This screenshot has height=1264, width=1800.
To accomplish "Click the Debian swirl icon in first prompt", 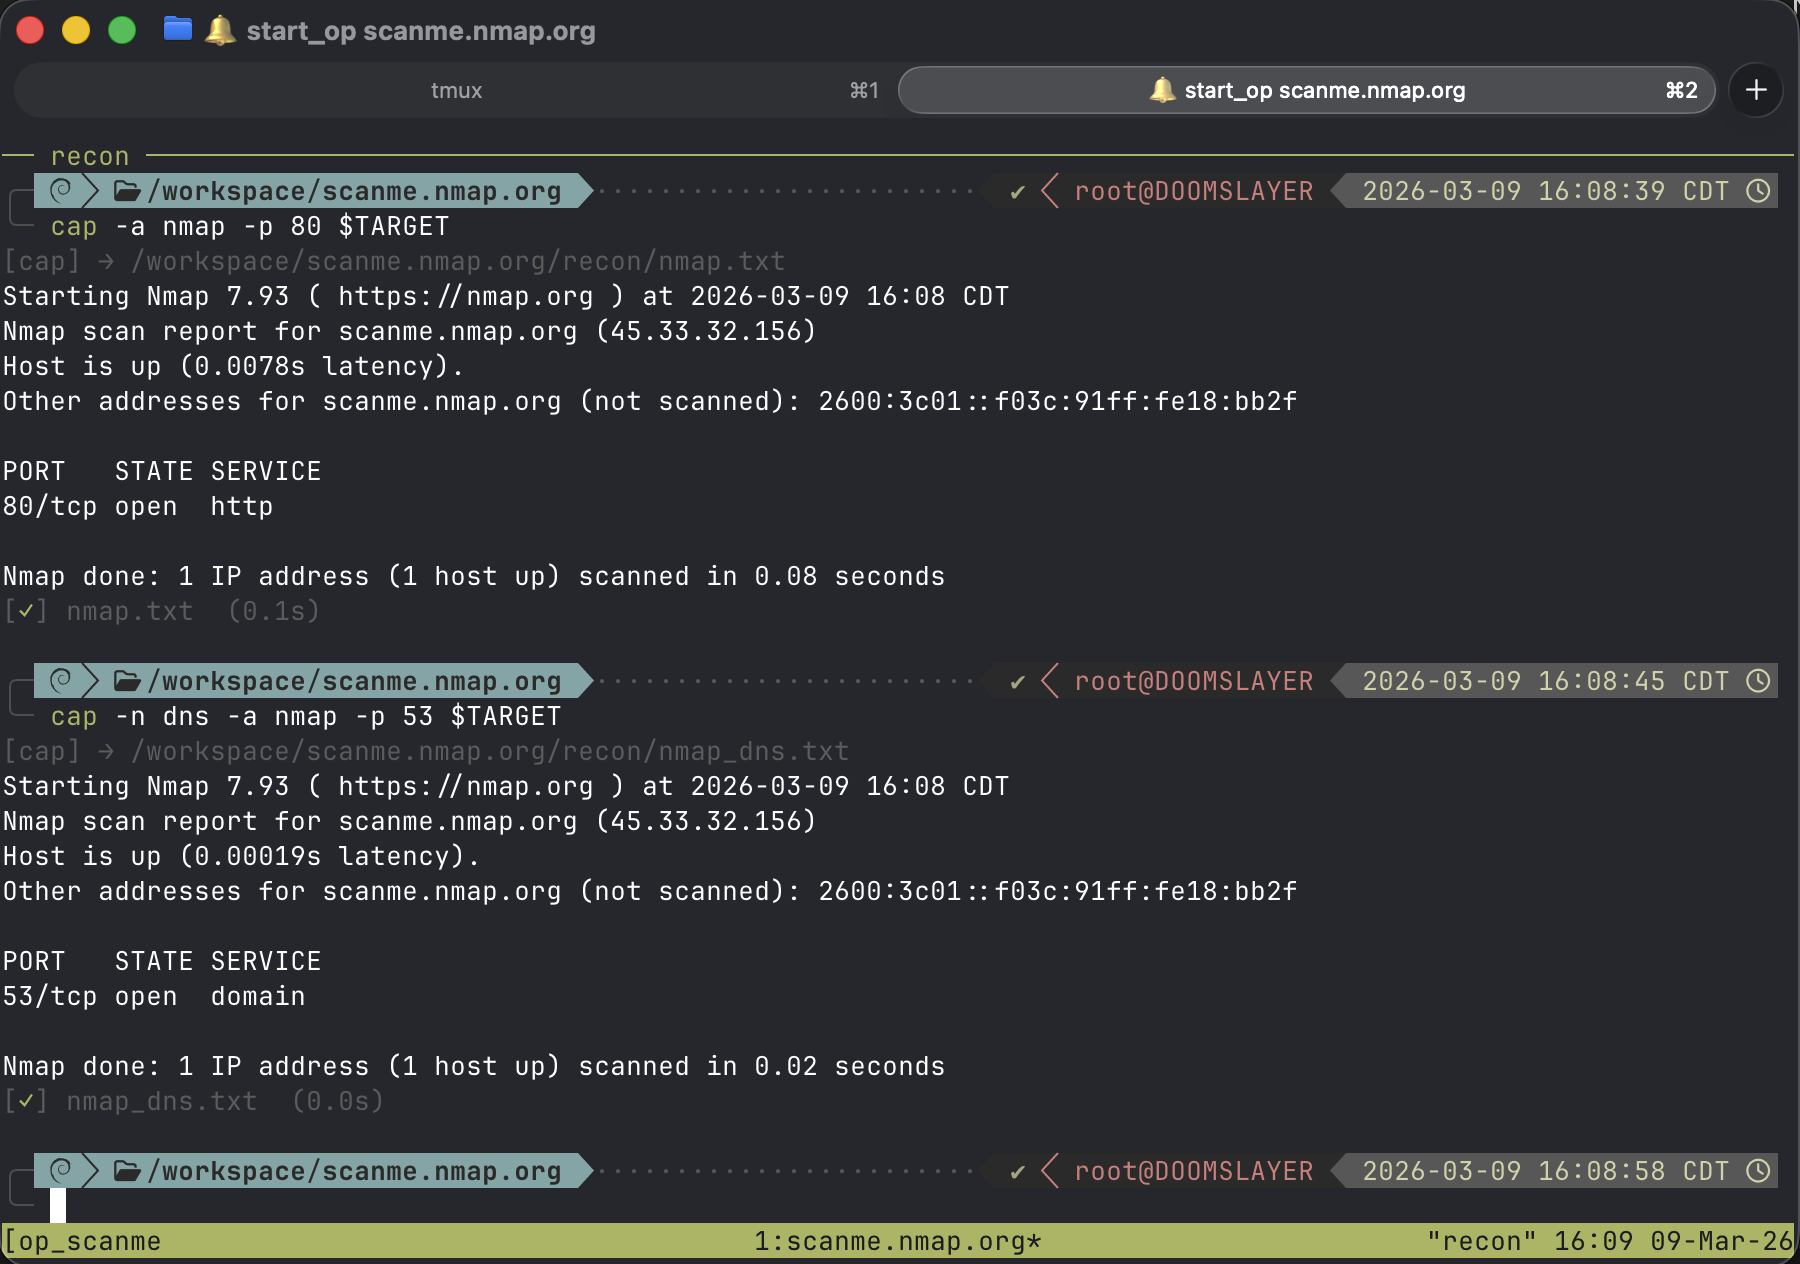I will [x=61, y=190].
